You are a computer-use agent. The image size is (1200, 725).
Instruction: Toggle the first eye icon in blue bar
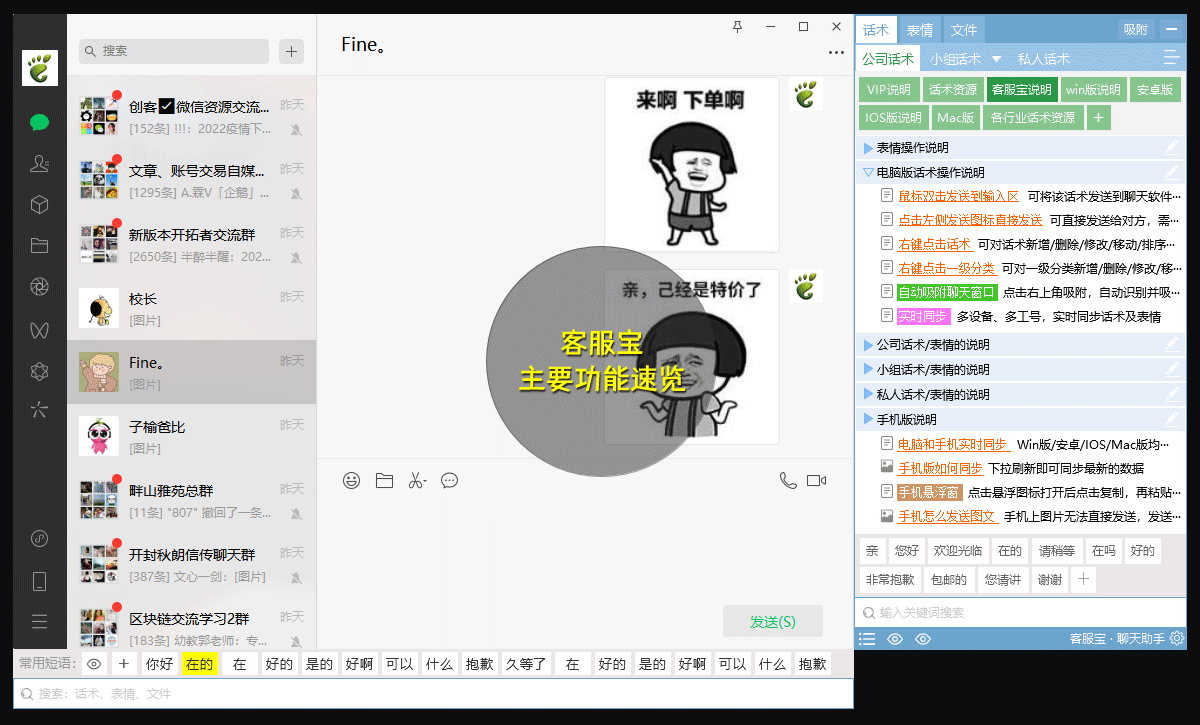[894, 639]
